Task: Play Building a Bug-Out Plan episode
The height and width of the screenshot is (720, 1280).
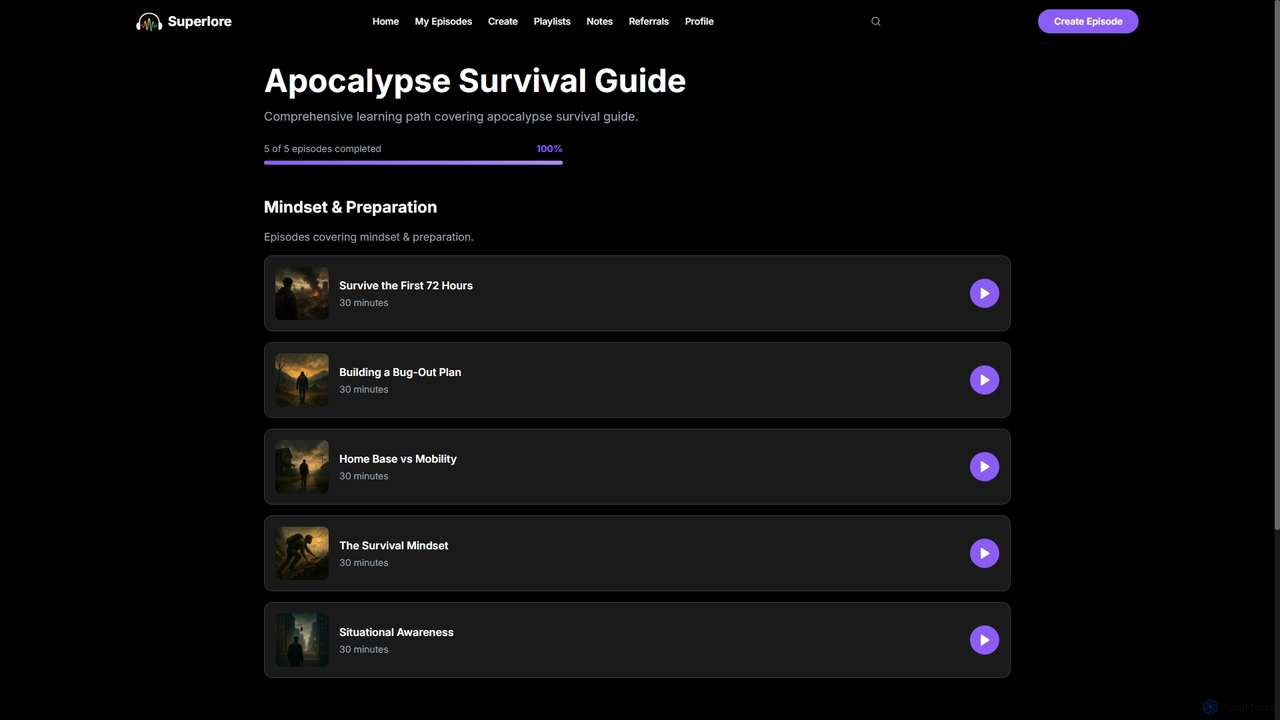Action: click(x=984, y=380)
